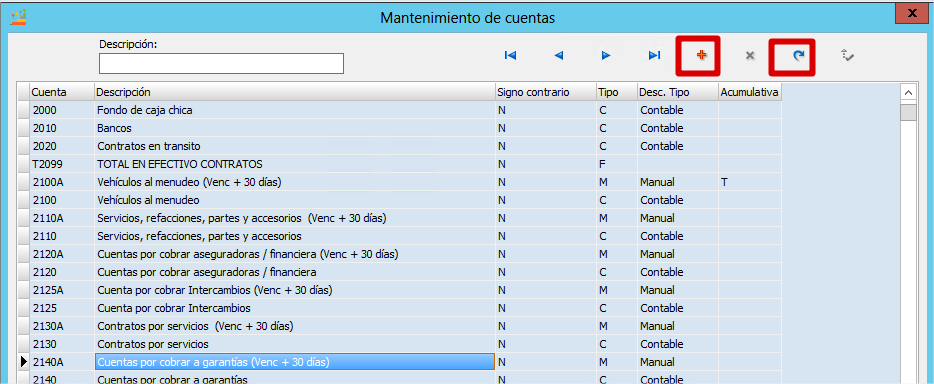The height and width of the screenshot is (384, 934).
Task: Select the Bancos account row
Action: 399,128
